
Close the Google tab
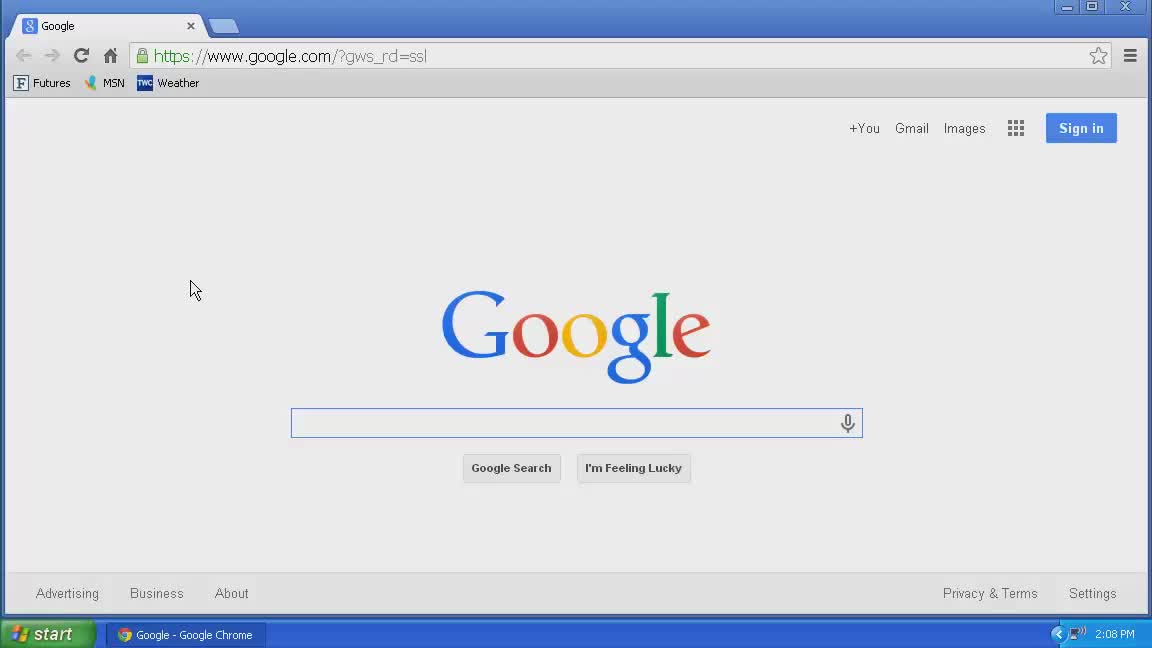[190, 26]
